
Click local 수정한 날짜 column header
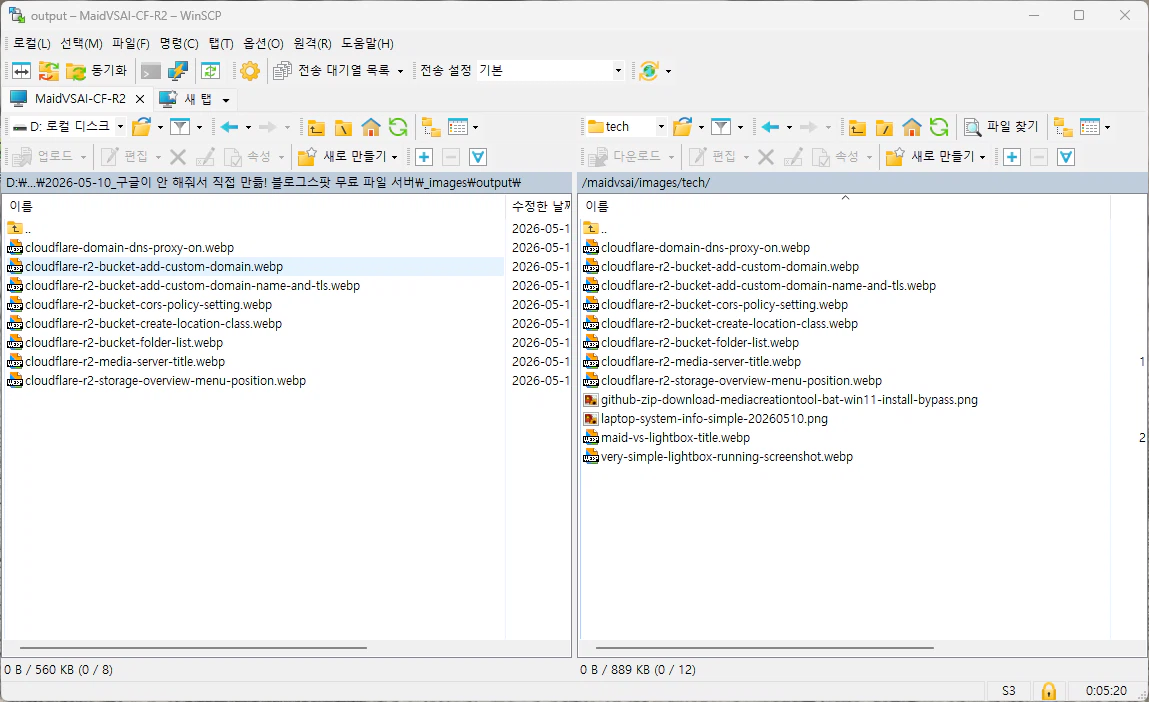539,207
